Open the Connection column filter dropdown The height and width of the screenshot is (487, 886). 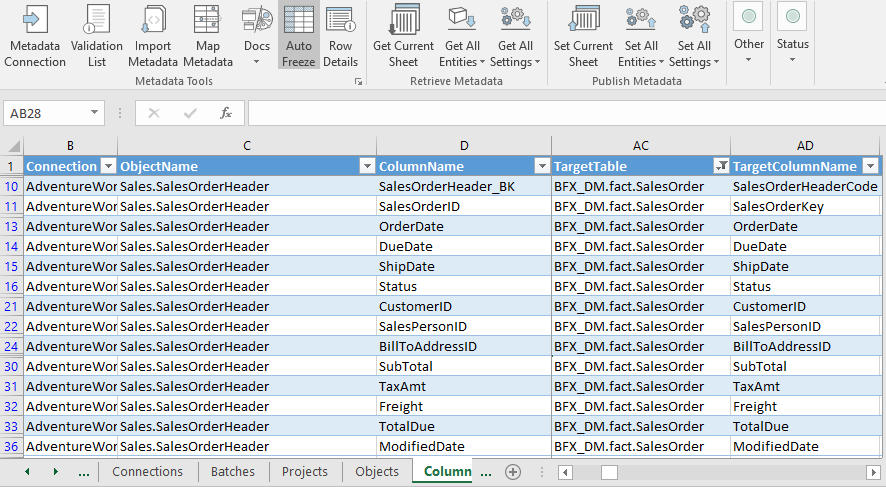tap(108, 166)
